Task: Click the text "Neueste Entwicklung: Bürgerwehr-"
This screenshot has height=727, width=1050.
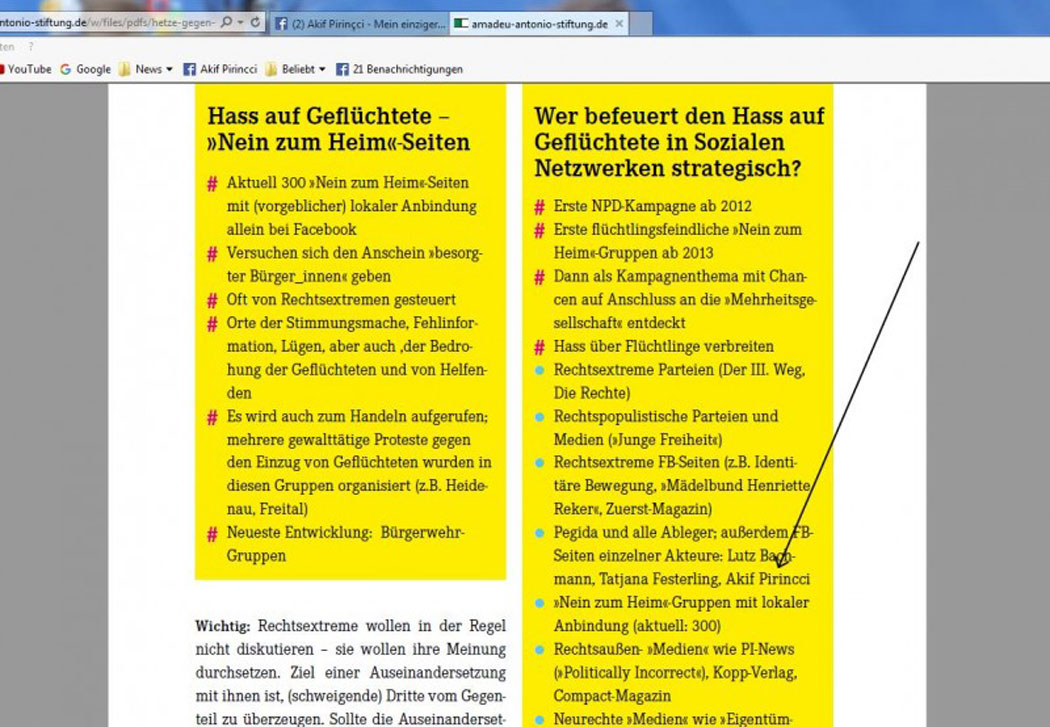Action: click(346, 533)
